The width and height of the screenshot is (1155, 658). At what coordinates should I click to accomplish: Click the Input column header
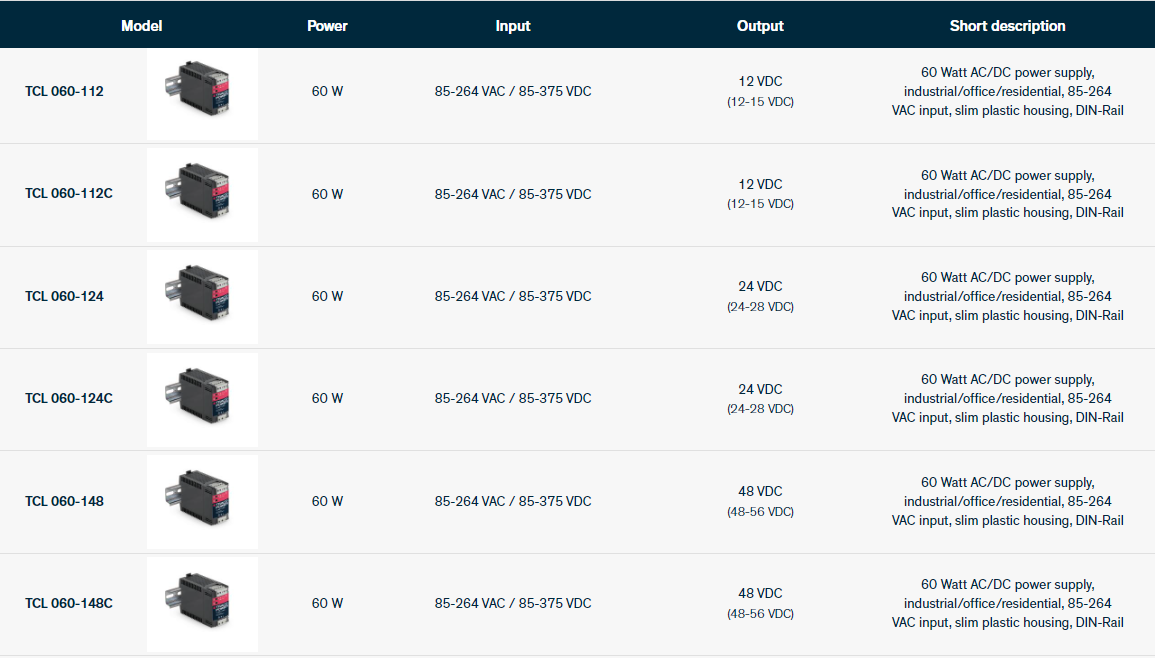(x=513, y=26)
